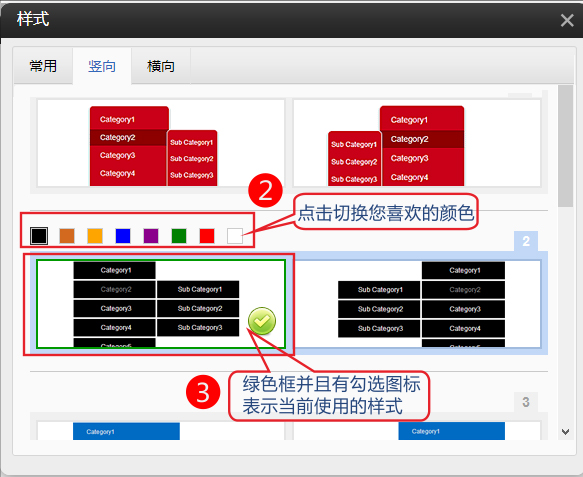This screenshot has height=477, width=583.
Task: Click the scrollbar down arrow
Action: 566,432
